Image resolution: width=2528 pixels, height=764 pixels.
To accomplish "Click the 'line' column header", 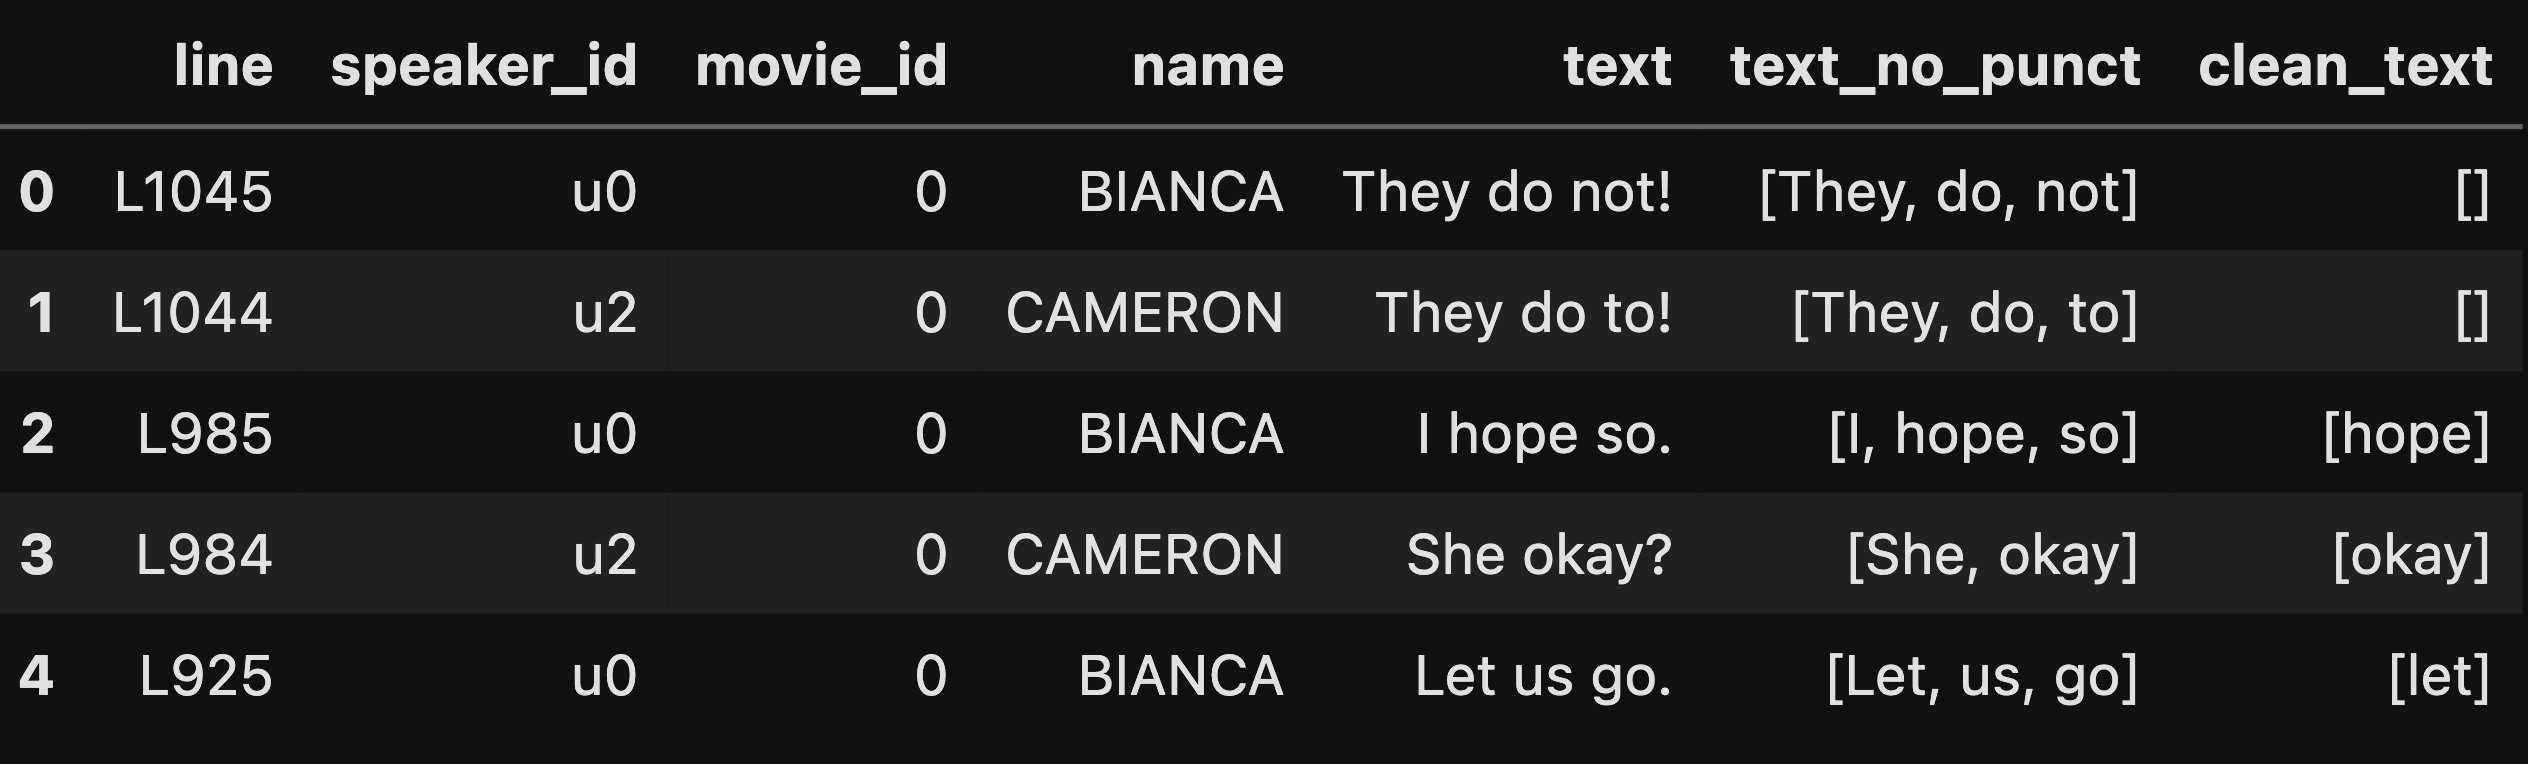I will (x=223, y=66).
